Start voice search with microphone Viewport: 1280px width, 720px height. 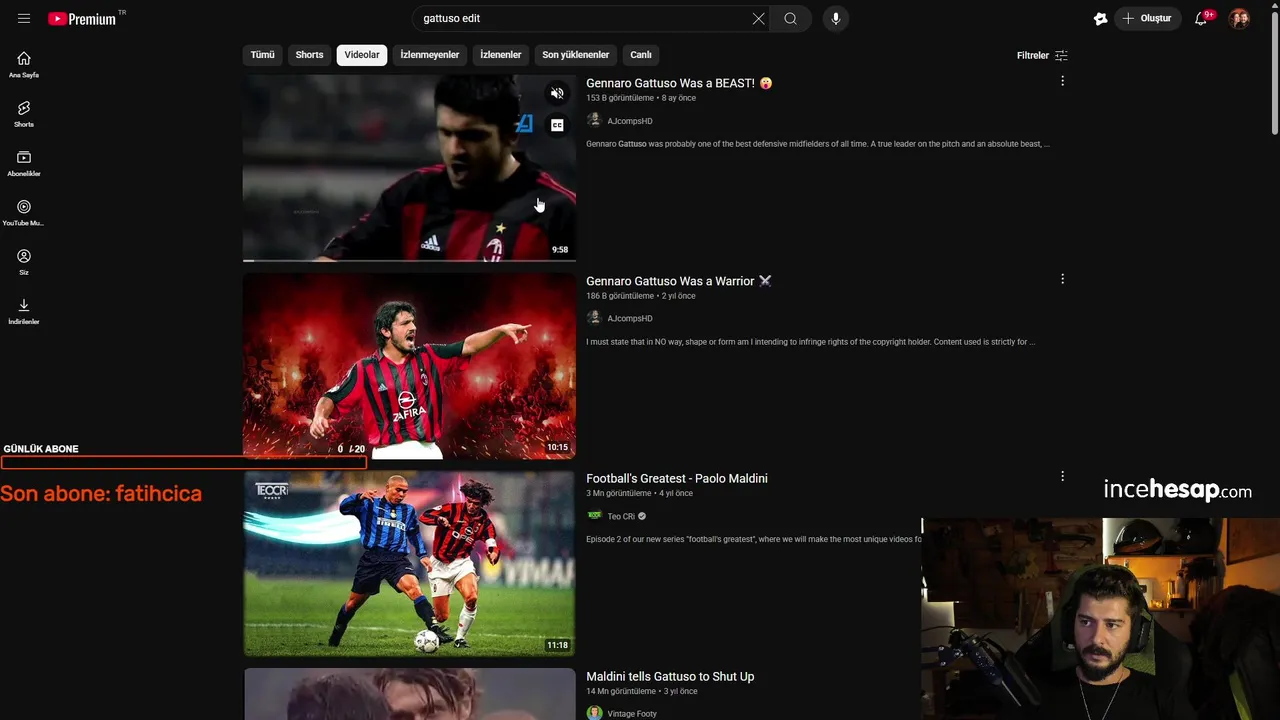pos(836,18)
